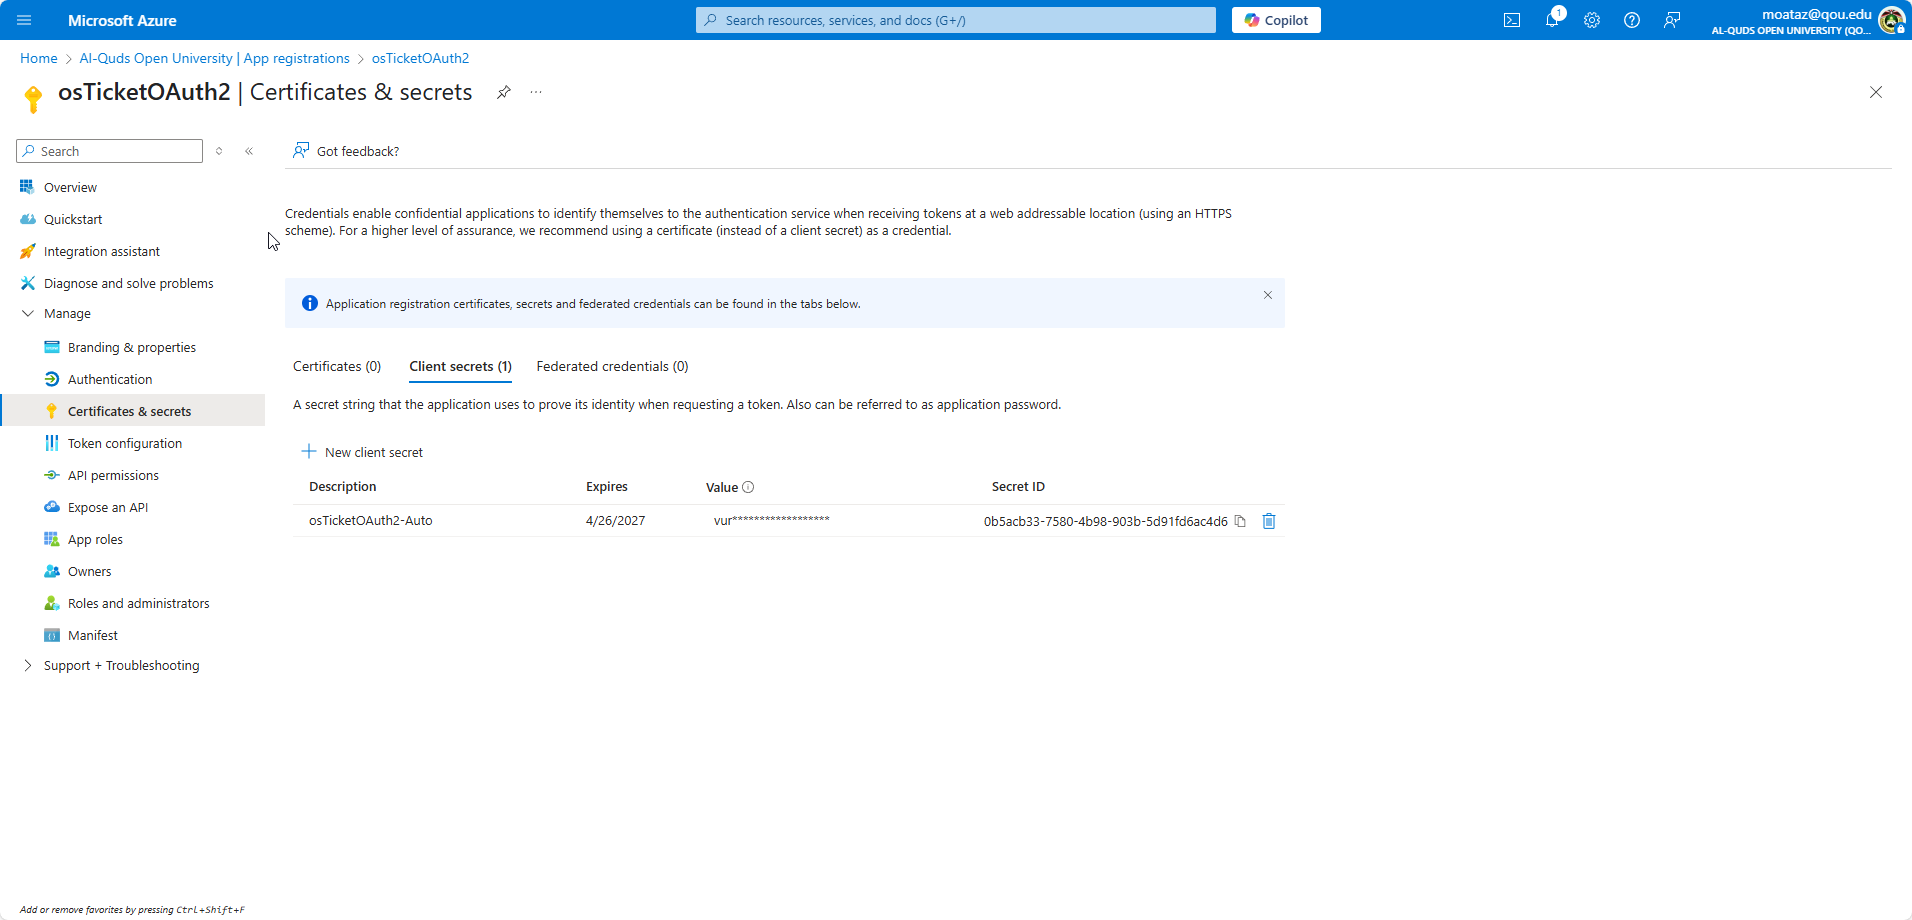The width and height of the screenshot is (1912, 920).
Task: Open Token configuration in sidebar
Action: [124, 443]
